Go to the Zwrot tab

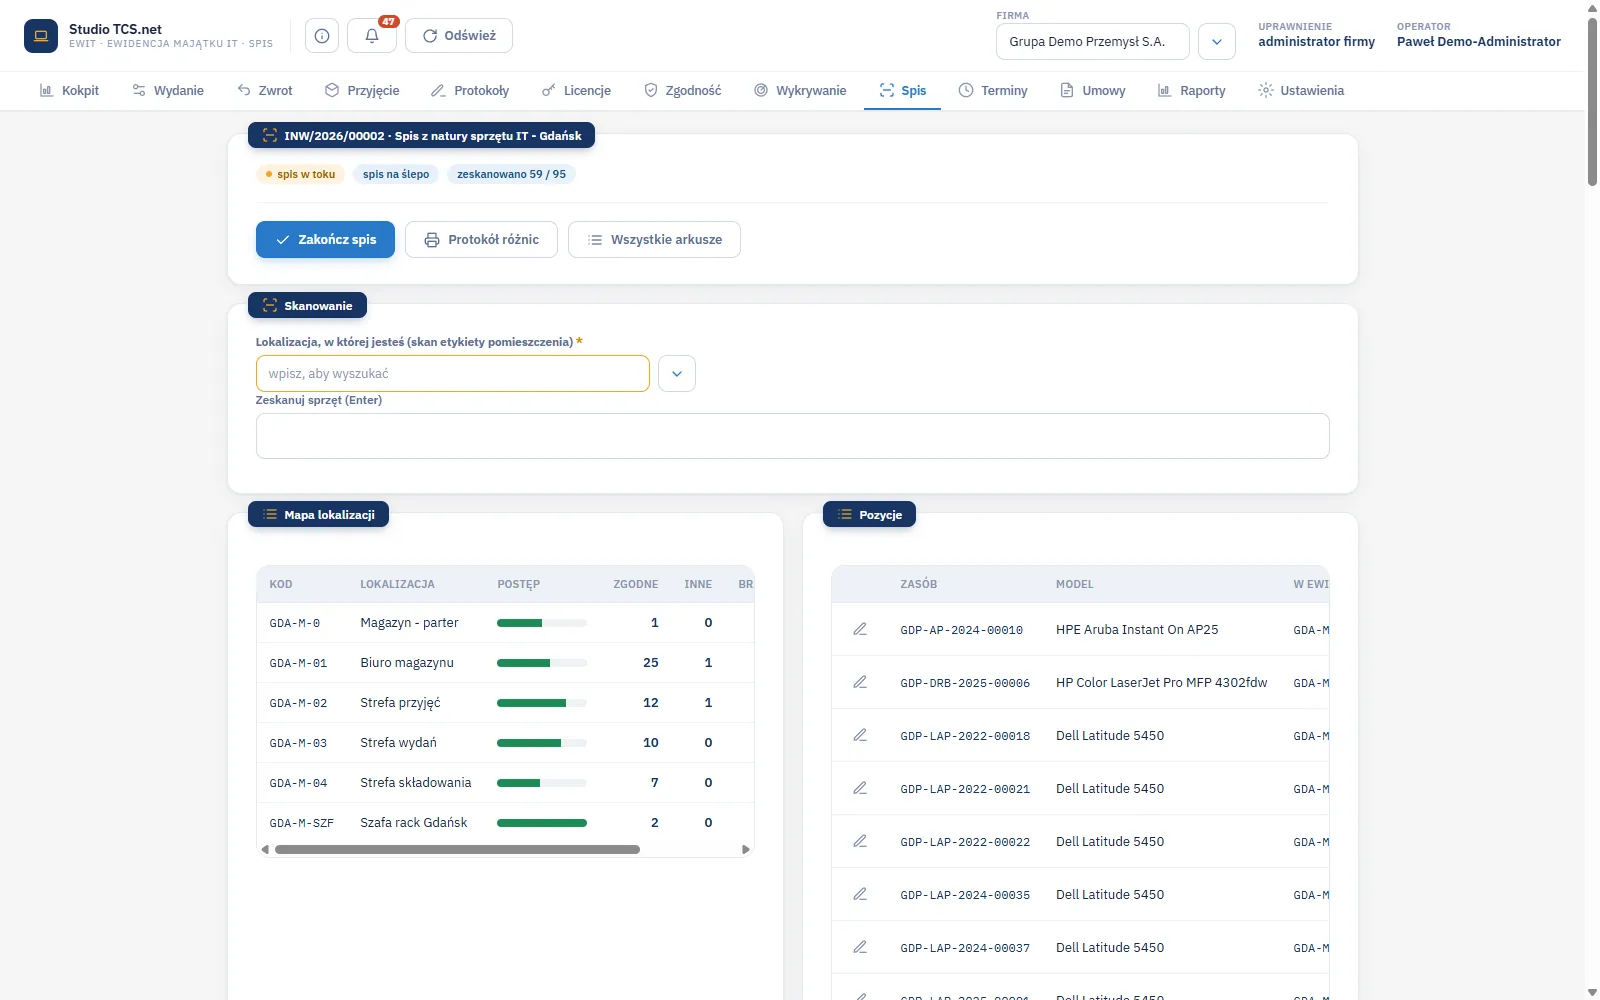pos(265,91)
